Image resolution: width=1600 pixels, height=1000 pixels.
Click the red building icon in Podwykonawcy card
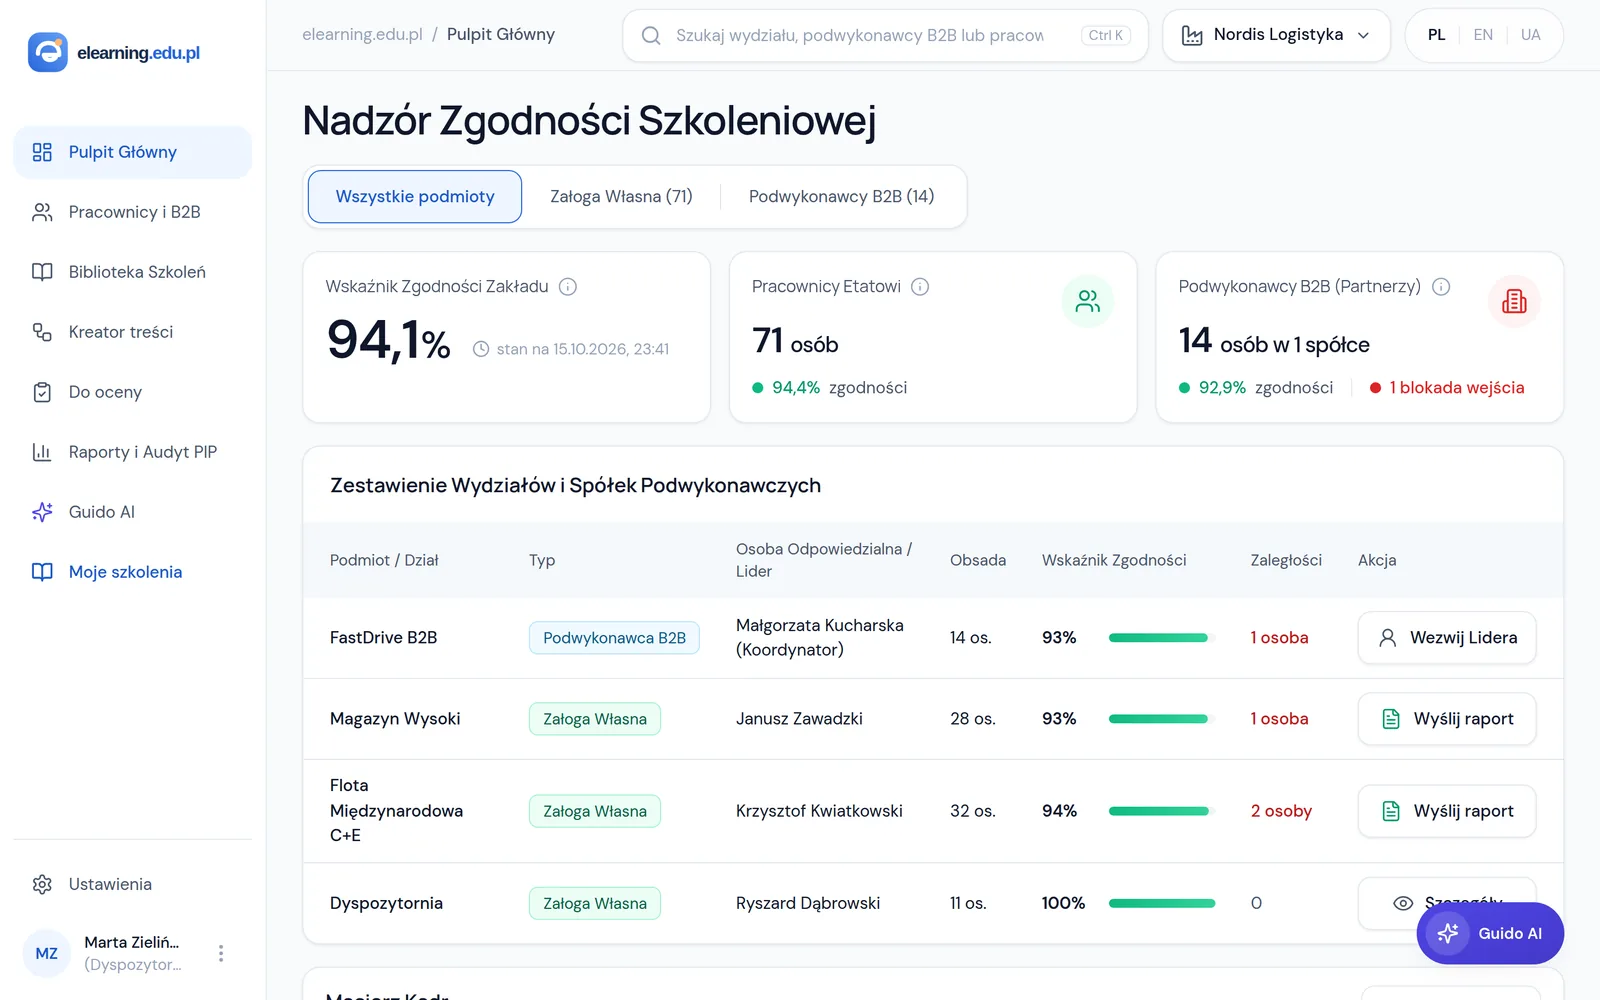[1514, 301]
